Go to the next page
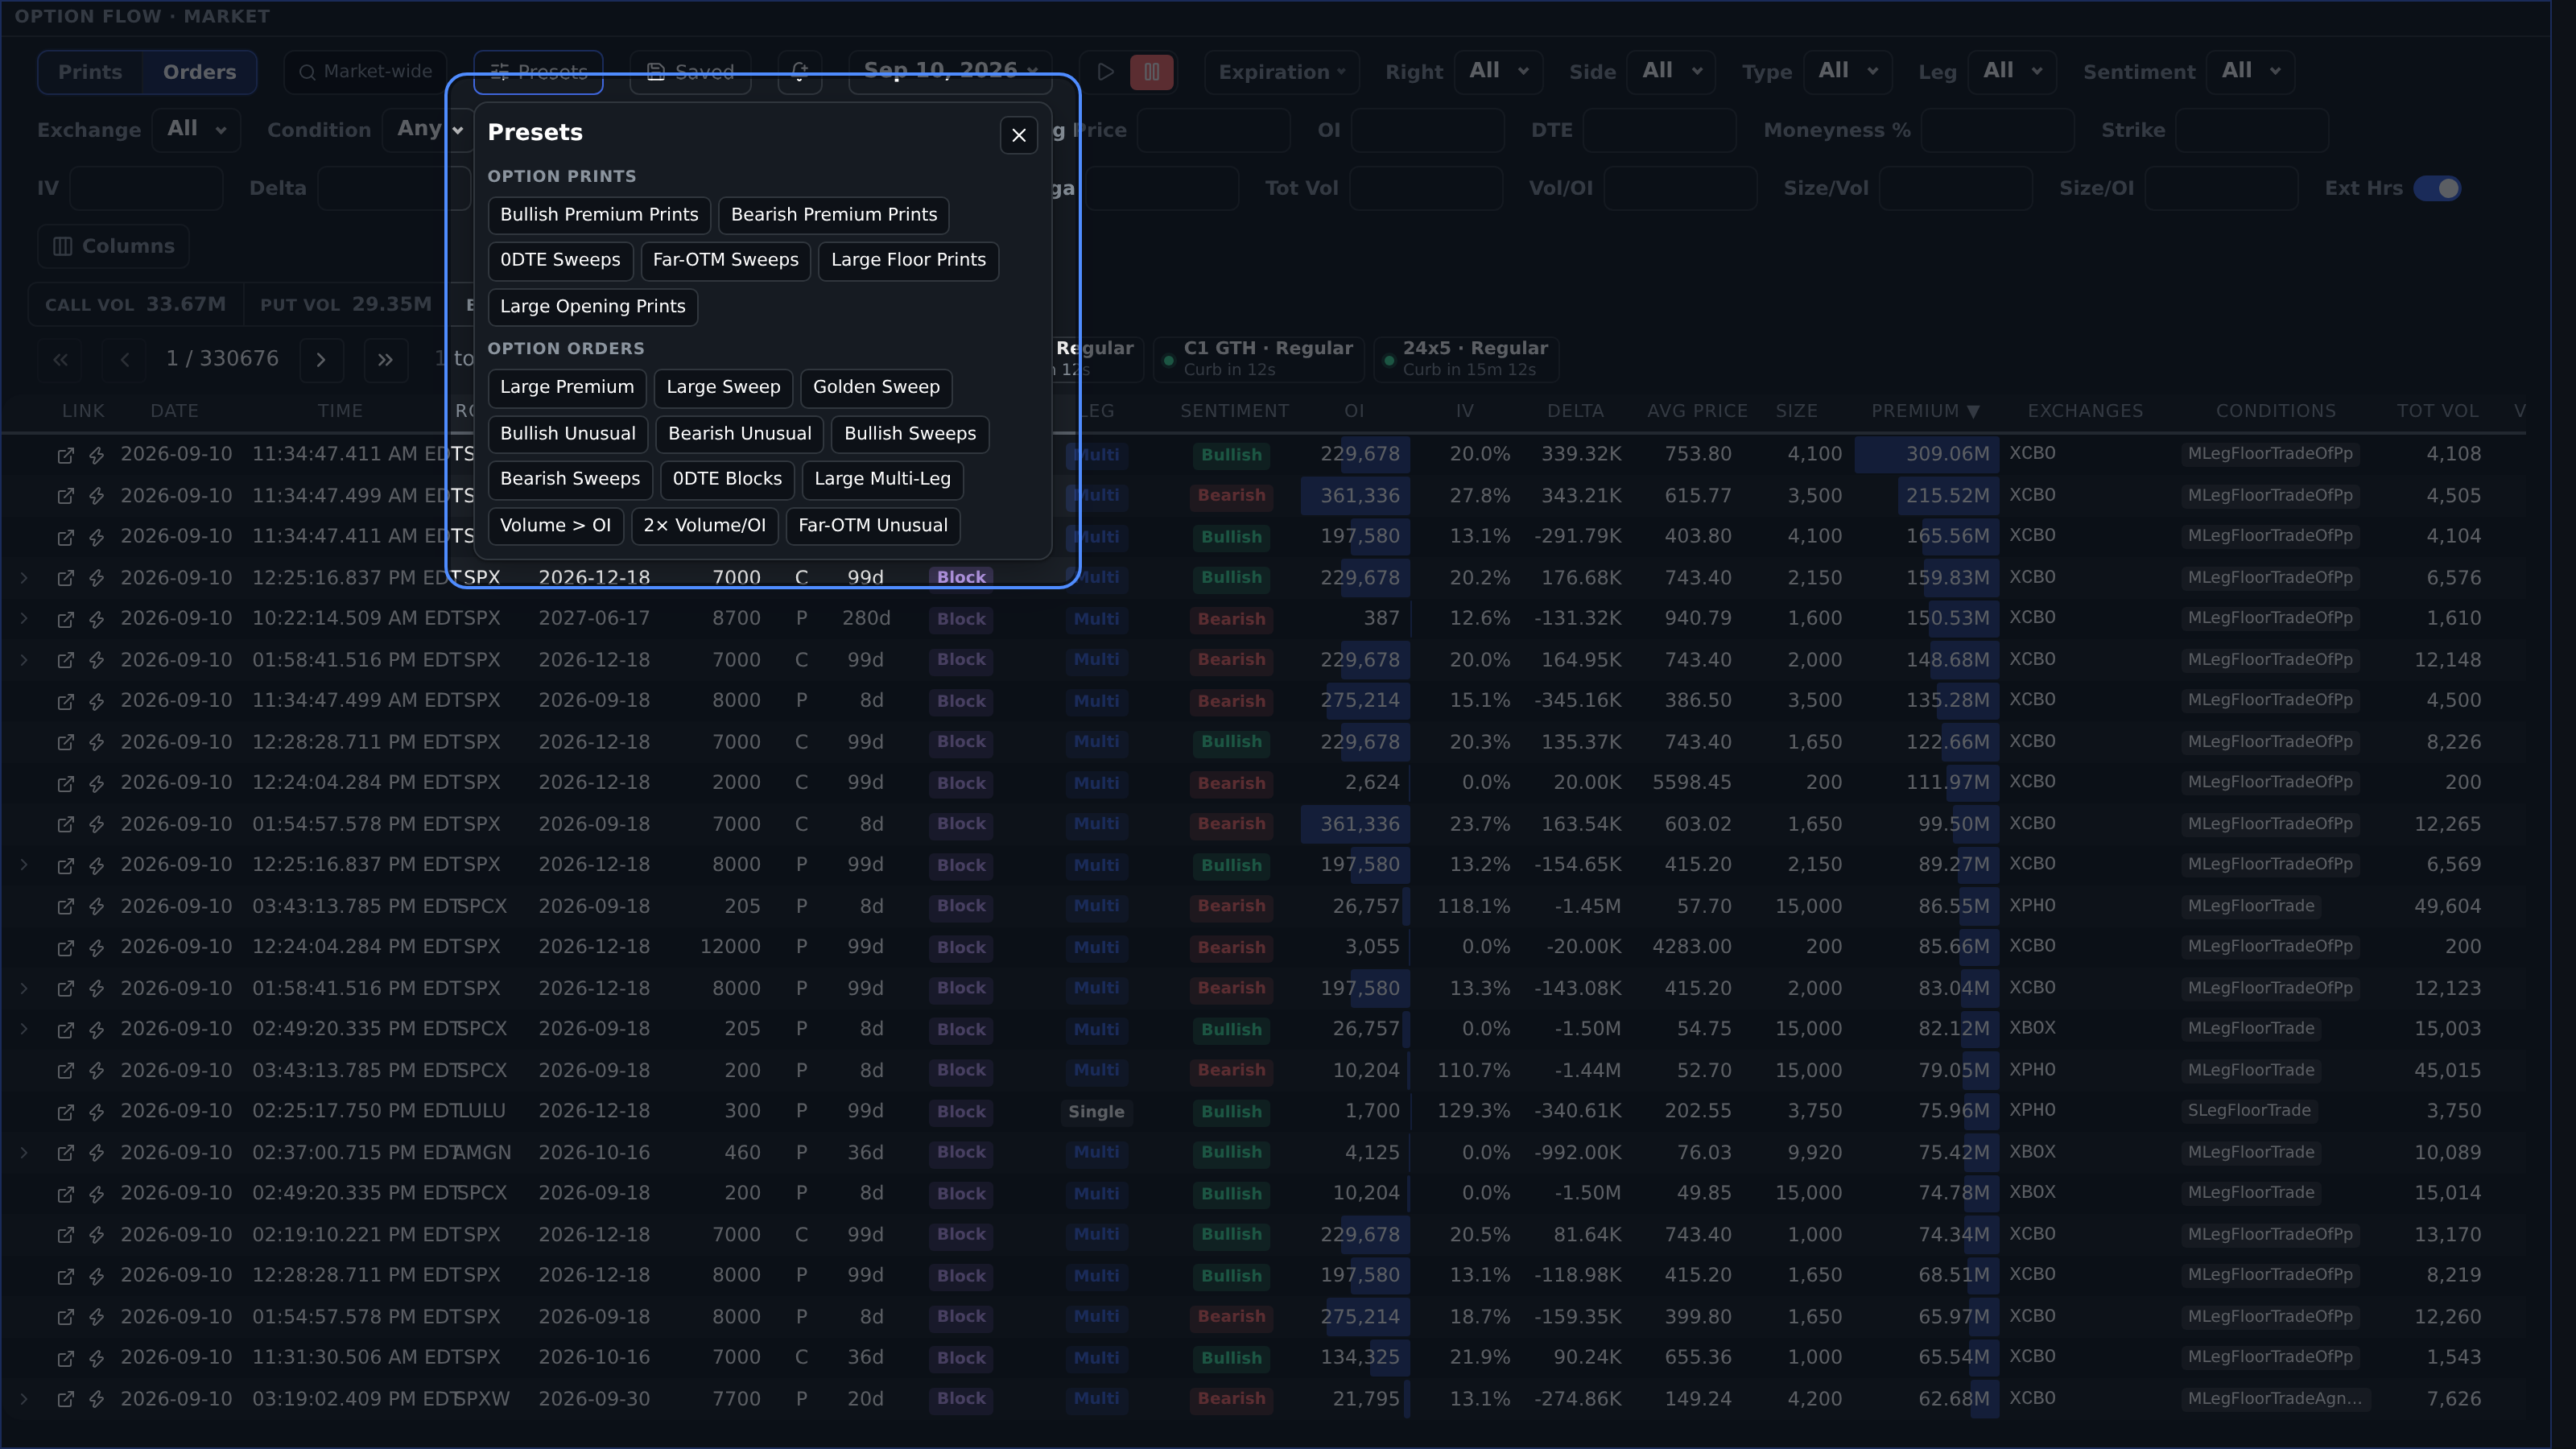Image resolution: width=2576 pixels, height=1449 pixels. (321, 359)
